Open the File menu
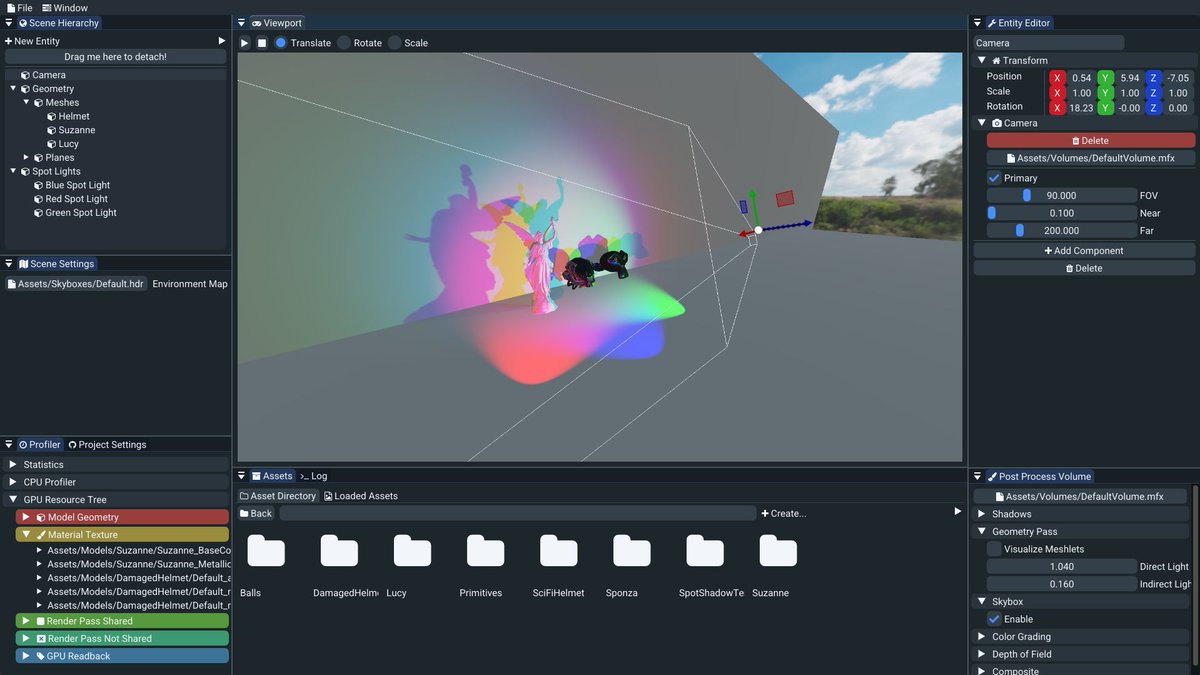The image size is (1200, 675). pos(19,8)
